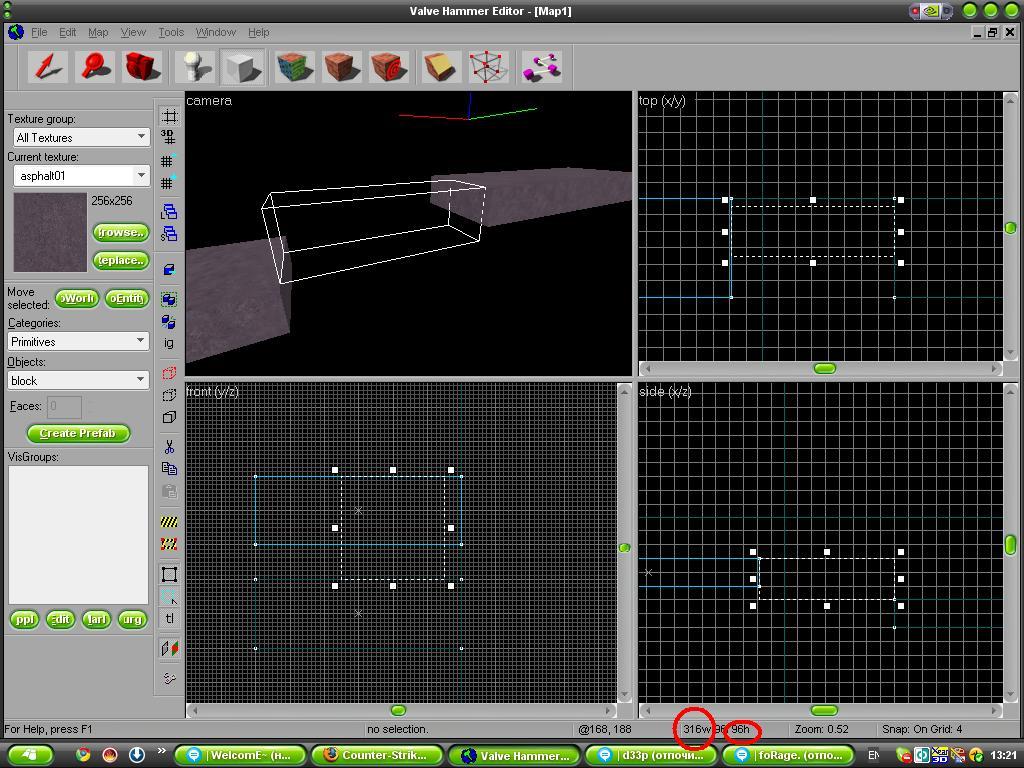Image resolution: width=1024 pixels, height=768 pixels.
Task: Click move selected toWorld button
Action: (x=77, y=298)
